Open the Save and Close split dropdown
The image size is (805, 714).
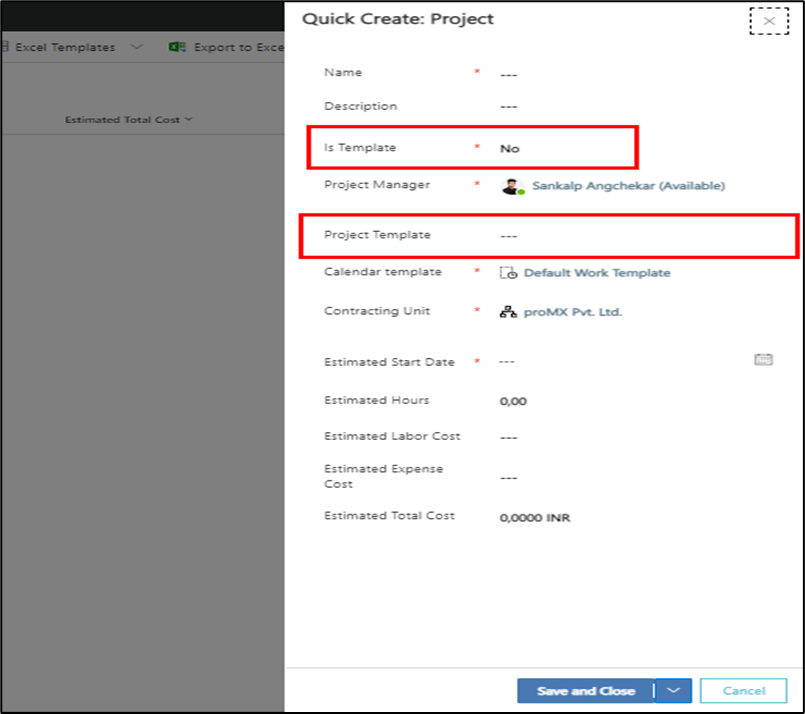click(x=674, y=690)
